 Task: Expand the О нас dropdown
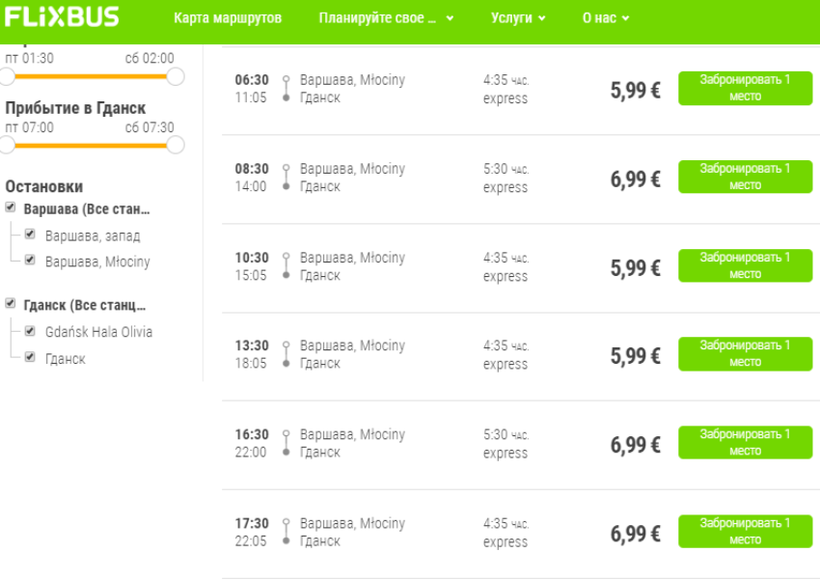(x=606, y=18)
